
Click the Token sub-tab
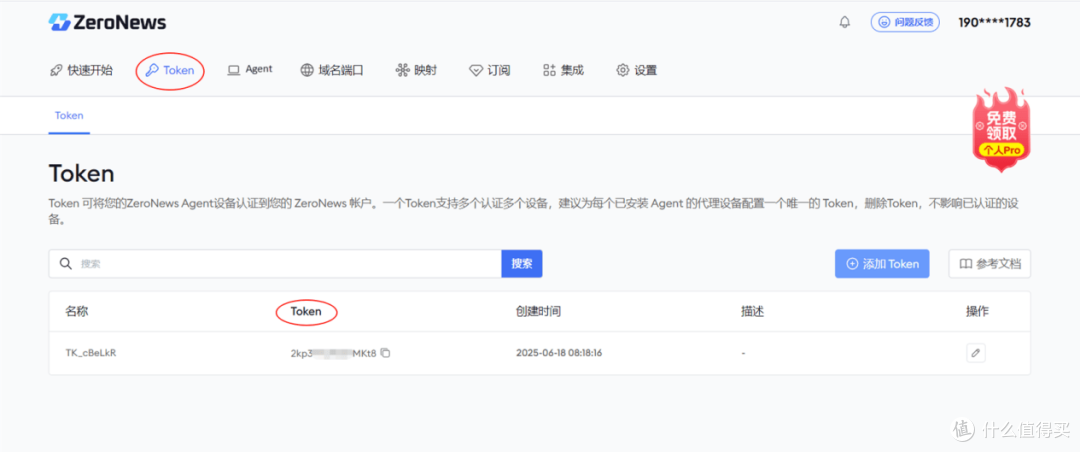[x=69, y=116]
